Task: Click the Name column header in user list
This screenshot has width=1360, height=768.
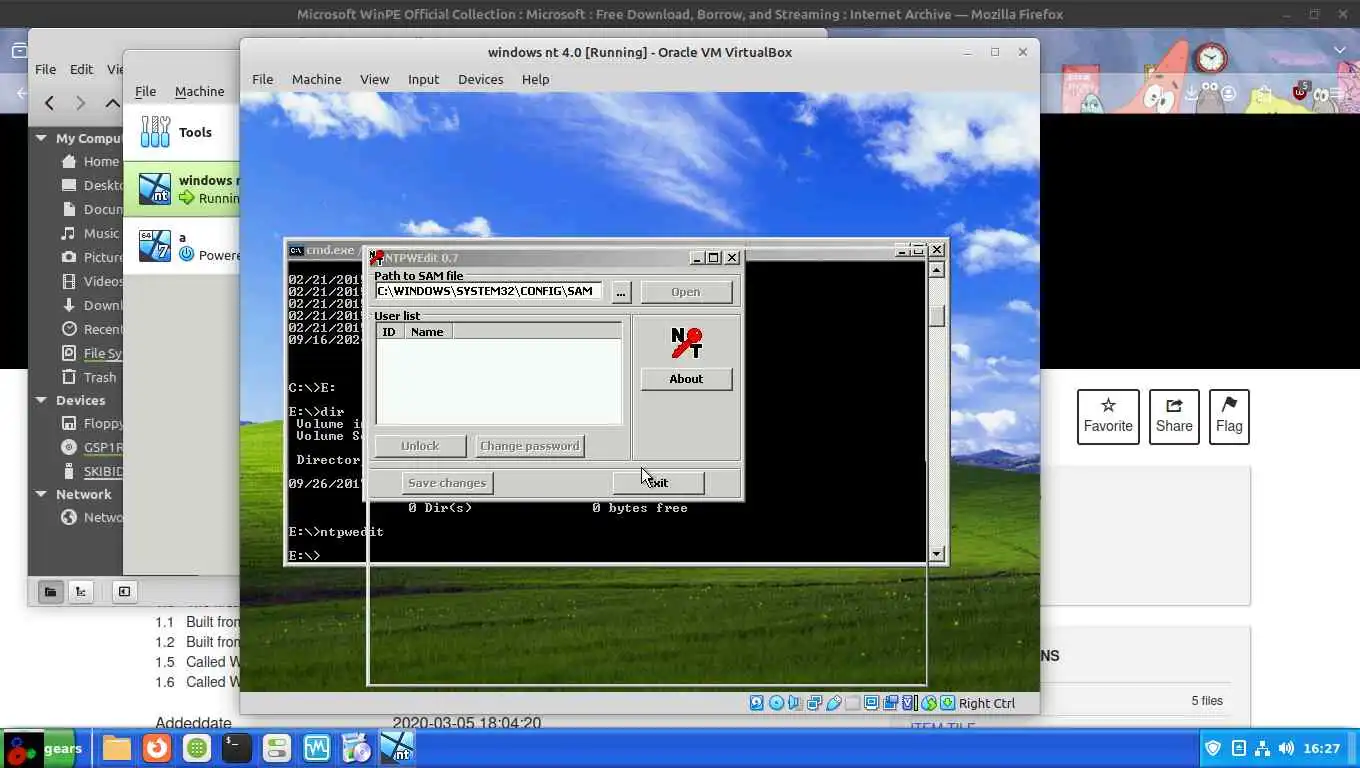Action: tap(427, 331)
